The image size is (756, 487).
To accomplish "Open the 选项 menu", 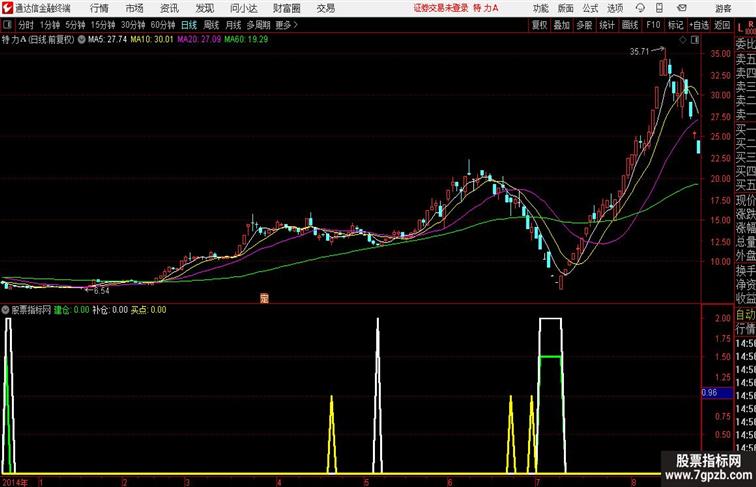I will click(615, 8).
